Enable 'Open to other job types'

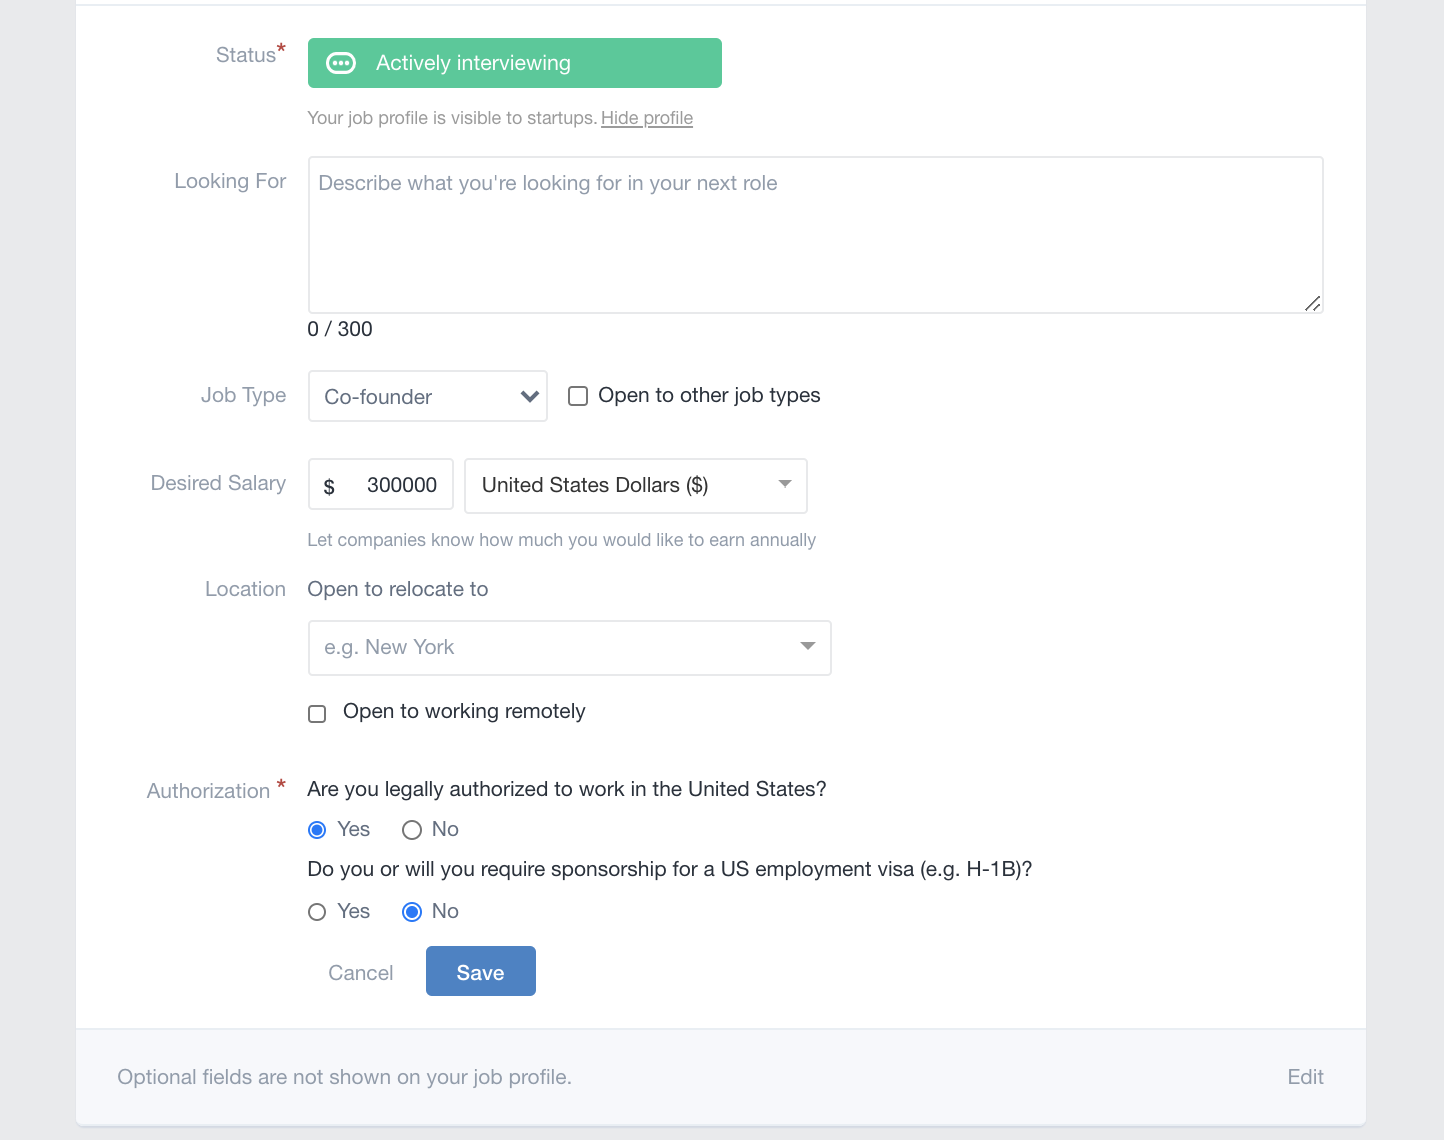pos(578,396)
